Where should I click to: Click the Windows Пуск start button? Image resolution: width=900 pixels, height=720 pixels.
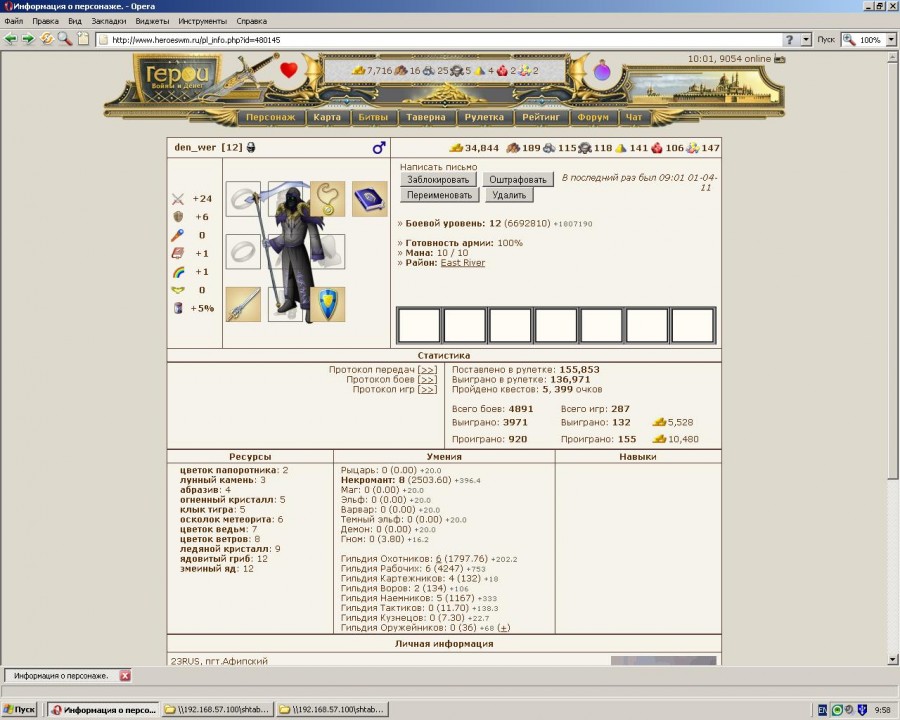(20, 710)
